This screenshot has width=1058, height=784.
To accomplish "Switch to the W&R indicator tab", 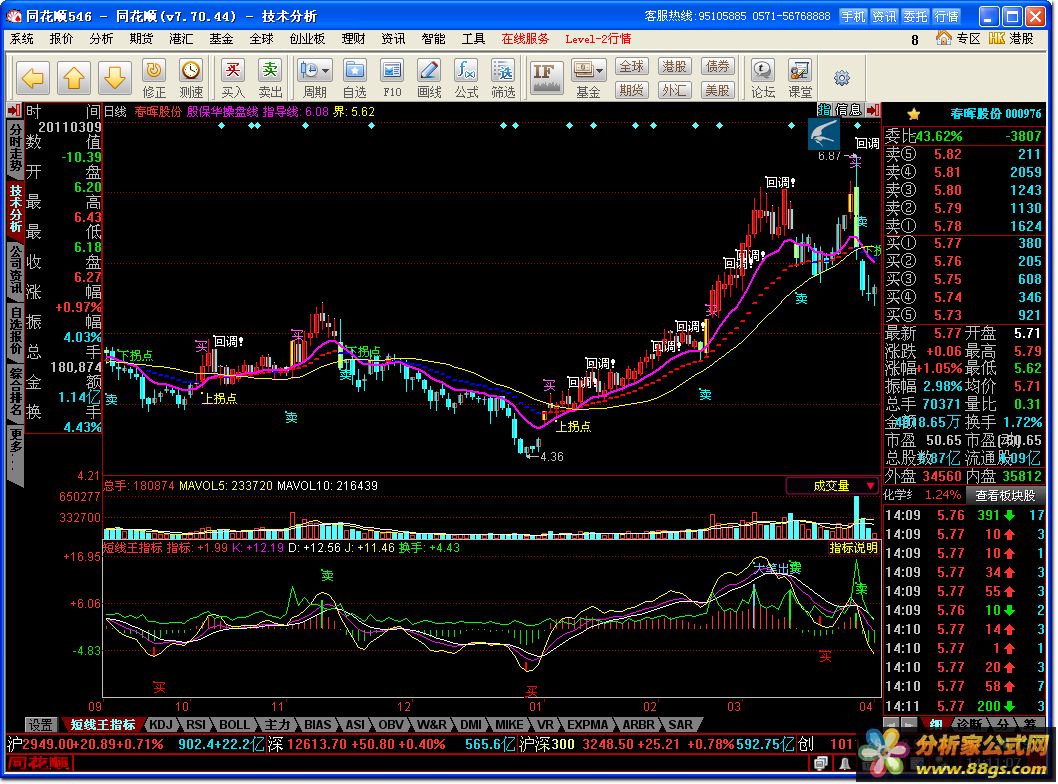I will (x=432, y=725).
